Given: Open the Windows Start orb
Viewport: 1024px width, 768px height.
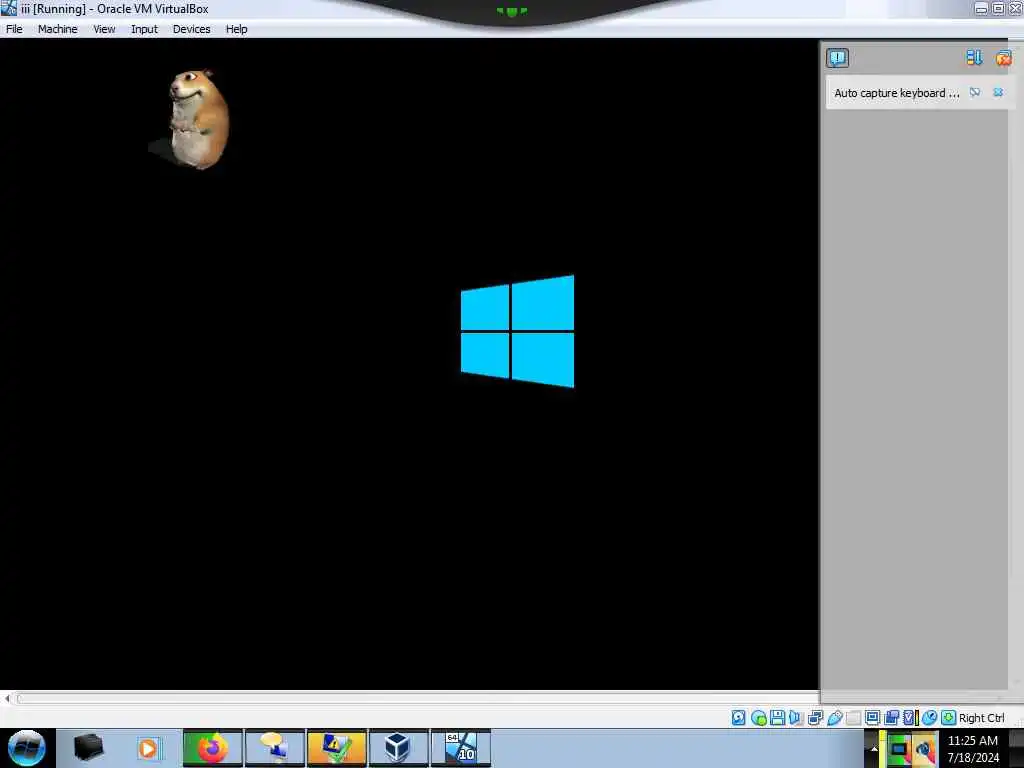Looking at the screenshot, I should [27, 748].
